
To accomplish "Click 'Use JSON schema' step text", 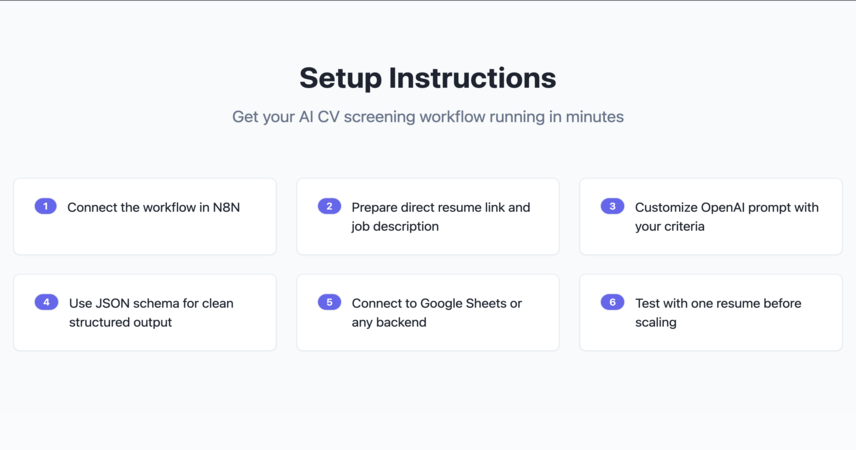I will pos(151,313).
